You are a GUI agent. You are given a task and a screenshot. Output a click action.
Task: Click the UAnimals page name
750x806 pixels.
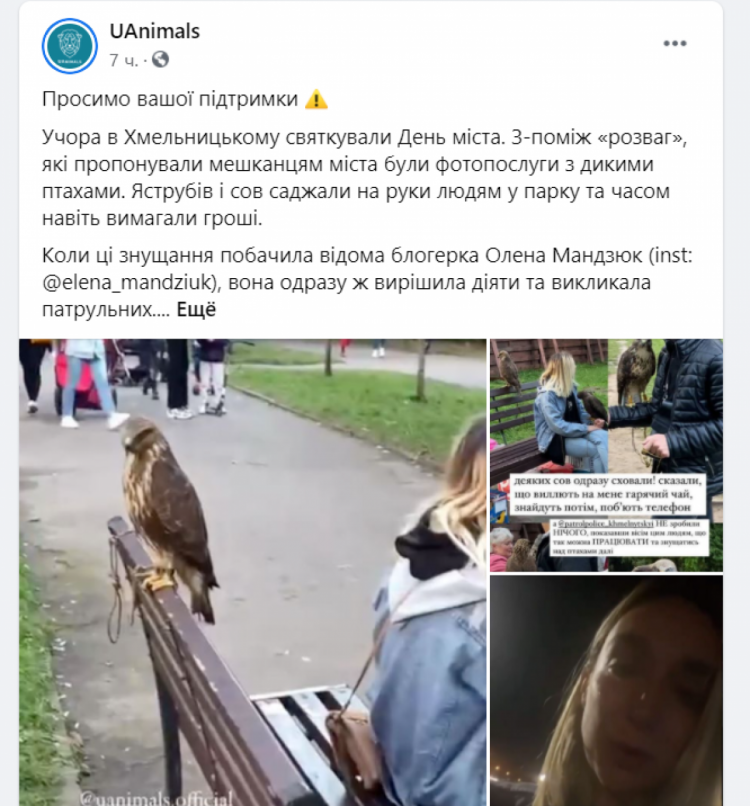coord(154,31)
